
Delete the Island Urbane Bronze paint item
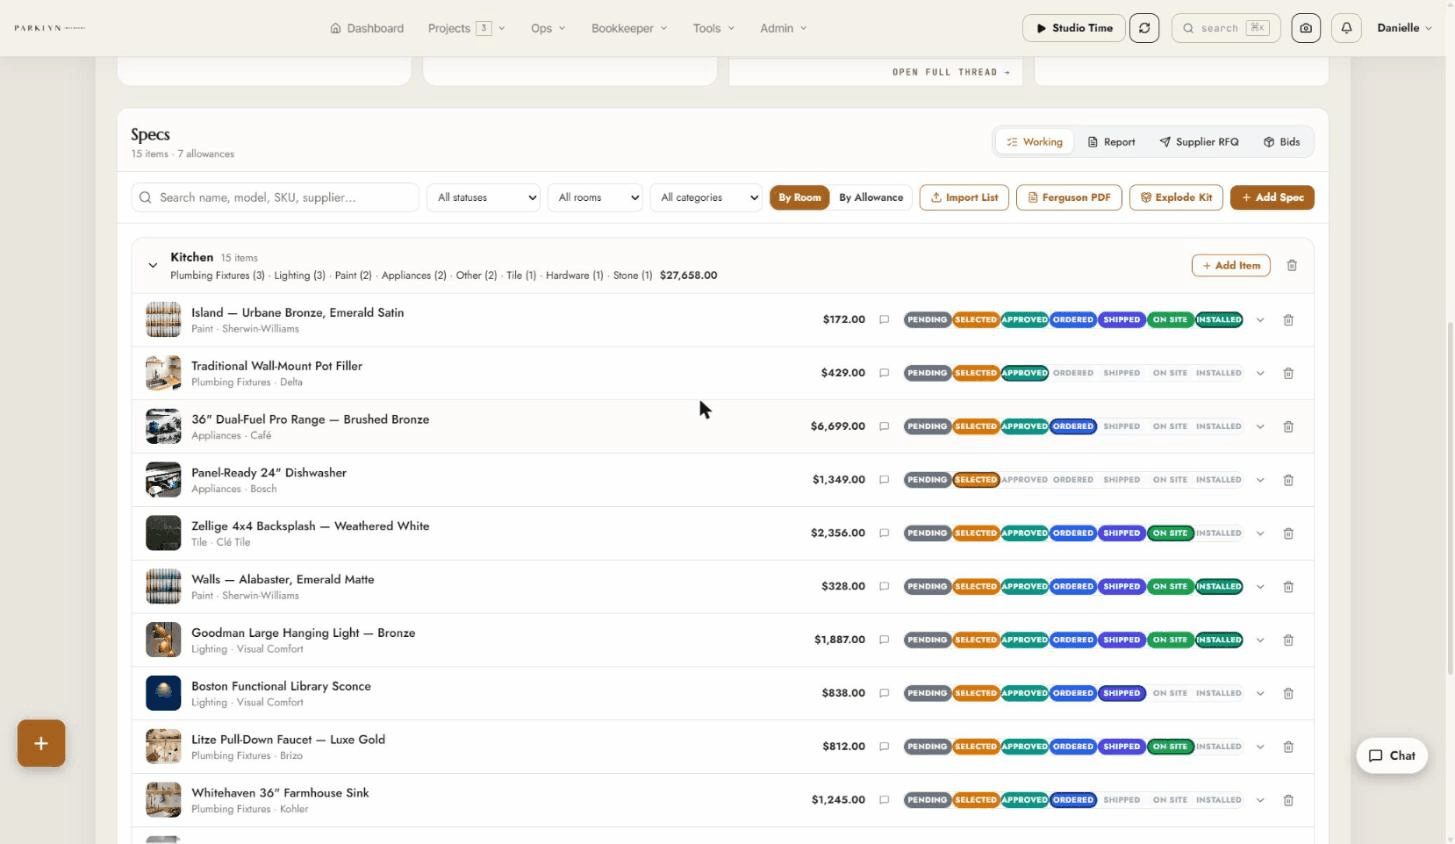[x=1288, y=320]
